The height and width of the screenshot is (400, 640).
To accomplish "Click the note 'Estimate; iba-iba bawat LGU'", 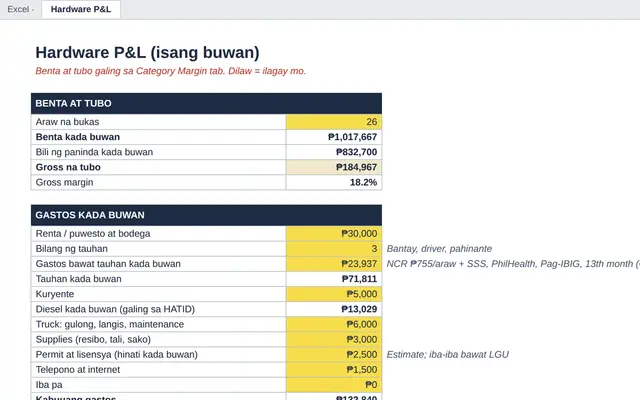I will point(447,354).
